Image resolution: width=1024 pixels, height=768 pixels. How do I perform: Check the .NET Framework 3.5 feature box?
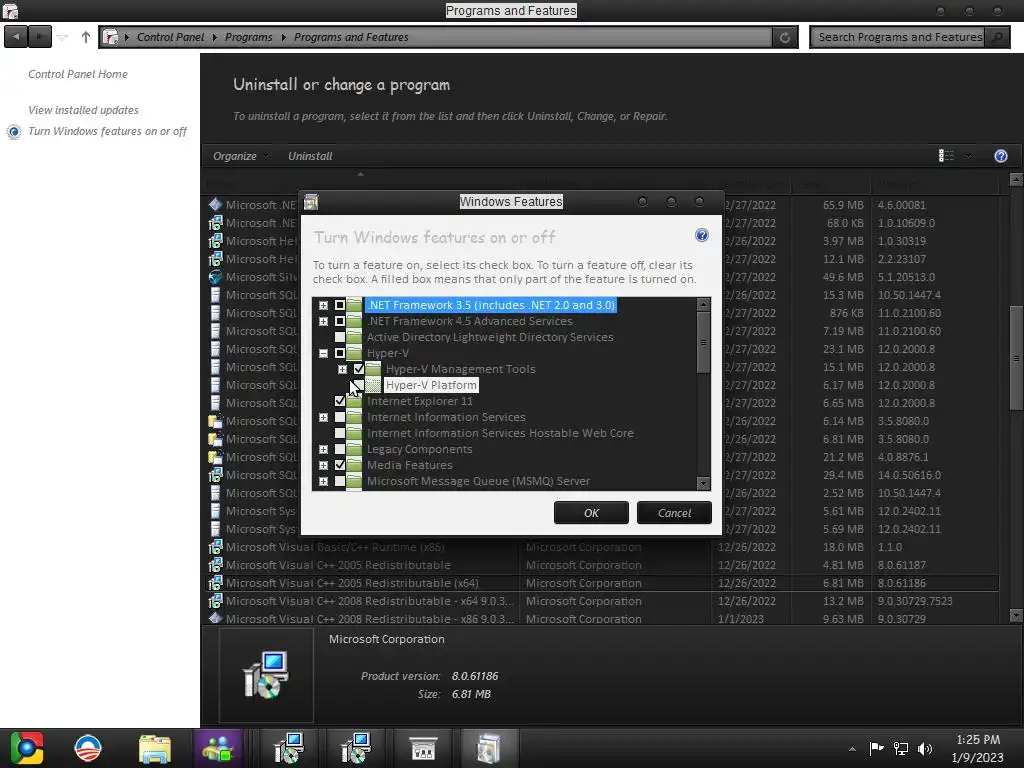tap(340, 305)
